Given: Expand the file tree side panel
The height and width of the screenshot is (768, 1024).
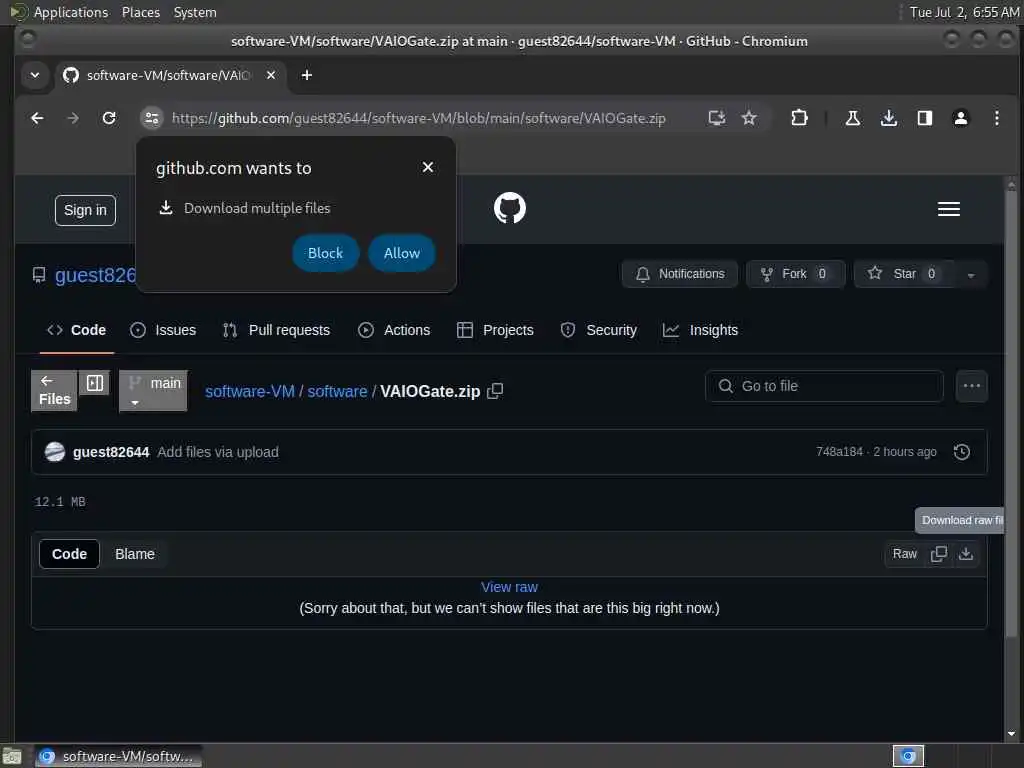Looking at the screenshot, I should (95, 383).
